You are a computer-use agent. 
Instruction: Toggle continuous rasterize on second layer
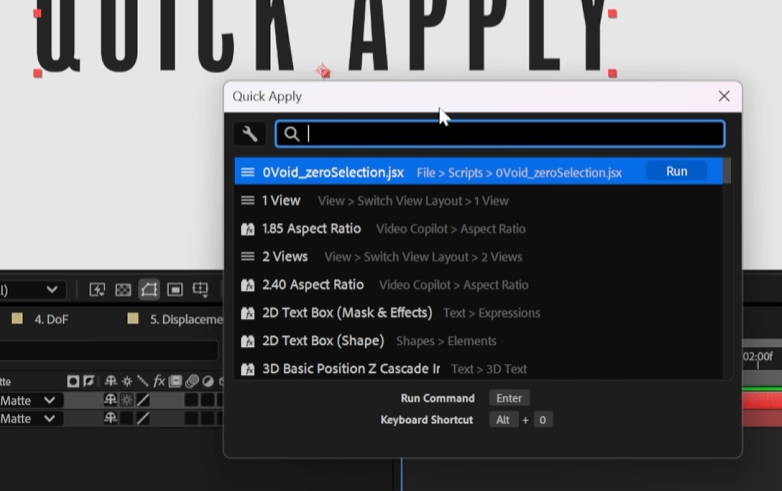coord(127,418)
